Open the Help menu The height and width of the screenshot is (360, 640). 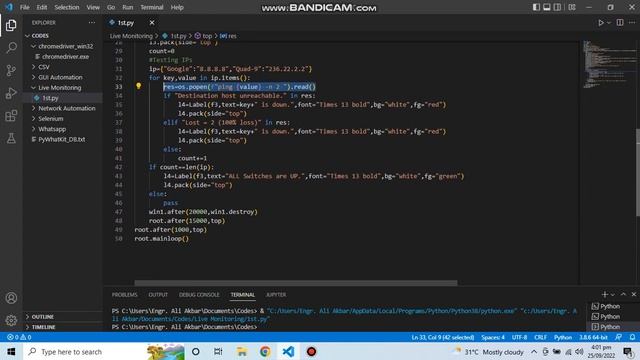point(177,7)
